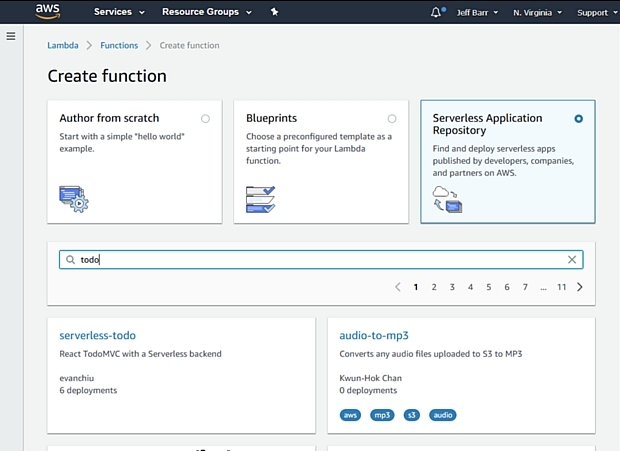Screen dimensions: 620x451
Task: Click the pin shortcuts icon
Action: pos(275,12)
